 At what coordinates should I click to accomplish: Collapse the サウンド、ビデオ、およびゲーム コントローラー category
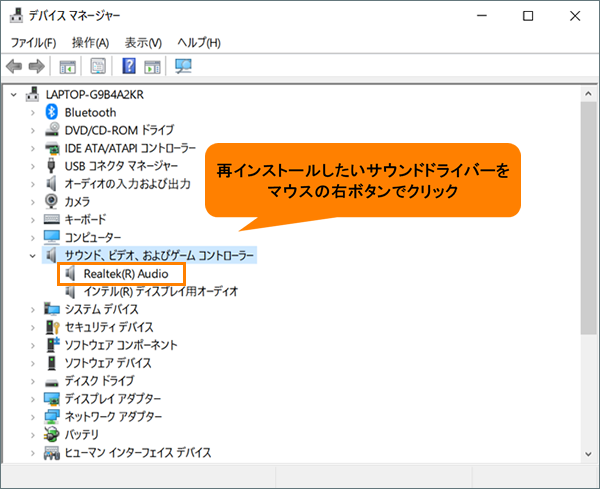33,256
